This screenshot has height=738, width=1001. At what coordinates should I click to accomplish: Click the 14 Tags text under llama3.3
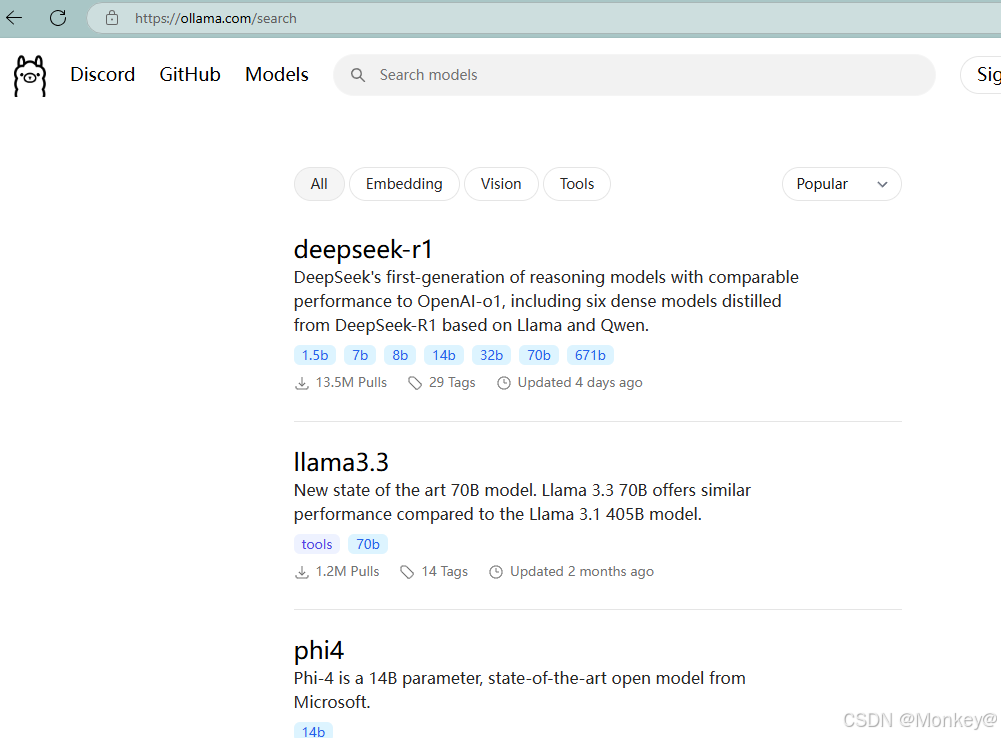click(444, 571)
